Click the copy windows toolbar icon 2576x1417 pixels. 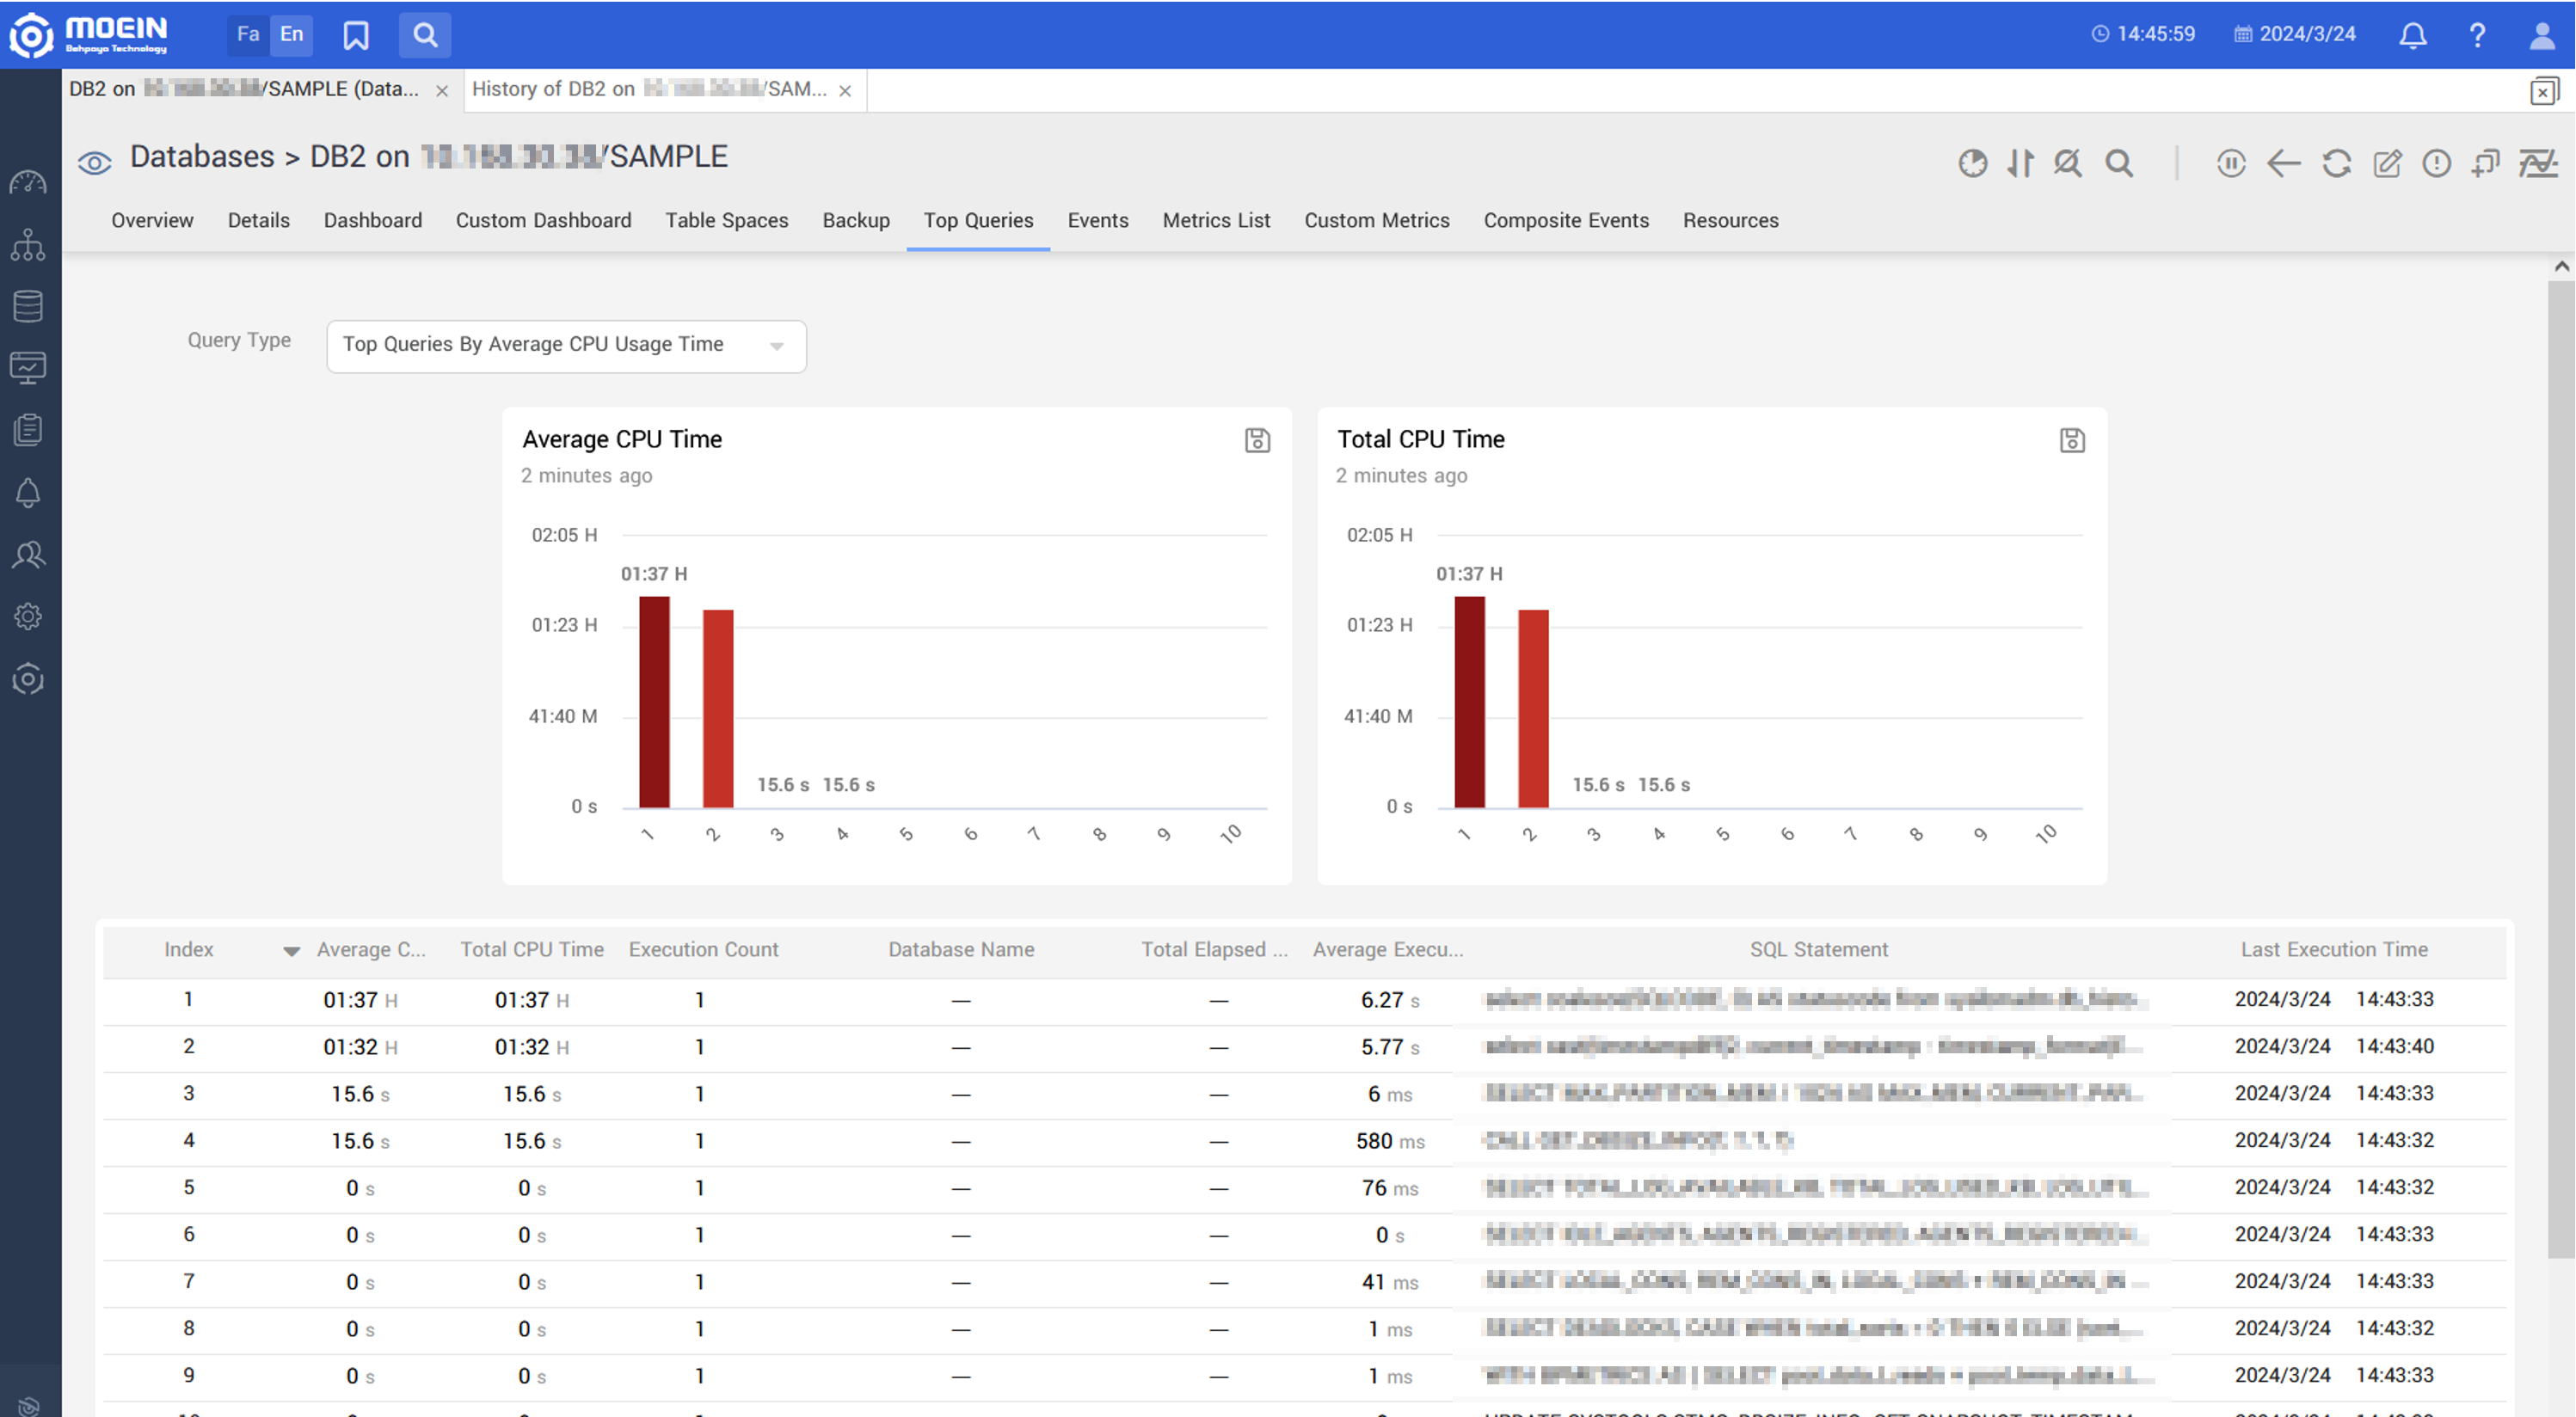[x=2486, y=163]
